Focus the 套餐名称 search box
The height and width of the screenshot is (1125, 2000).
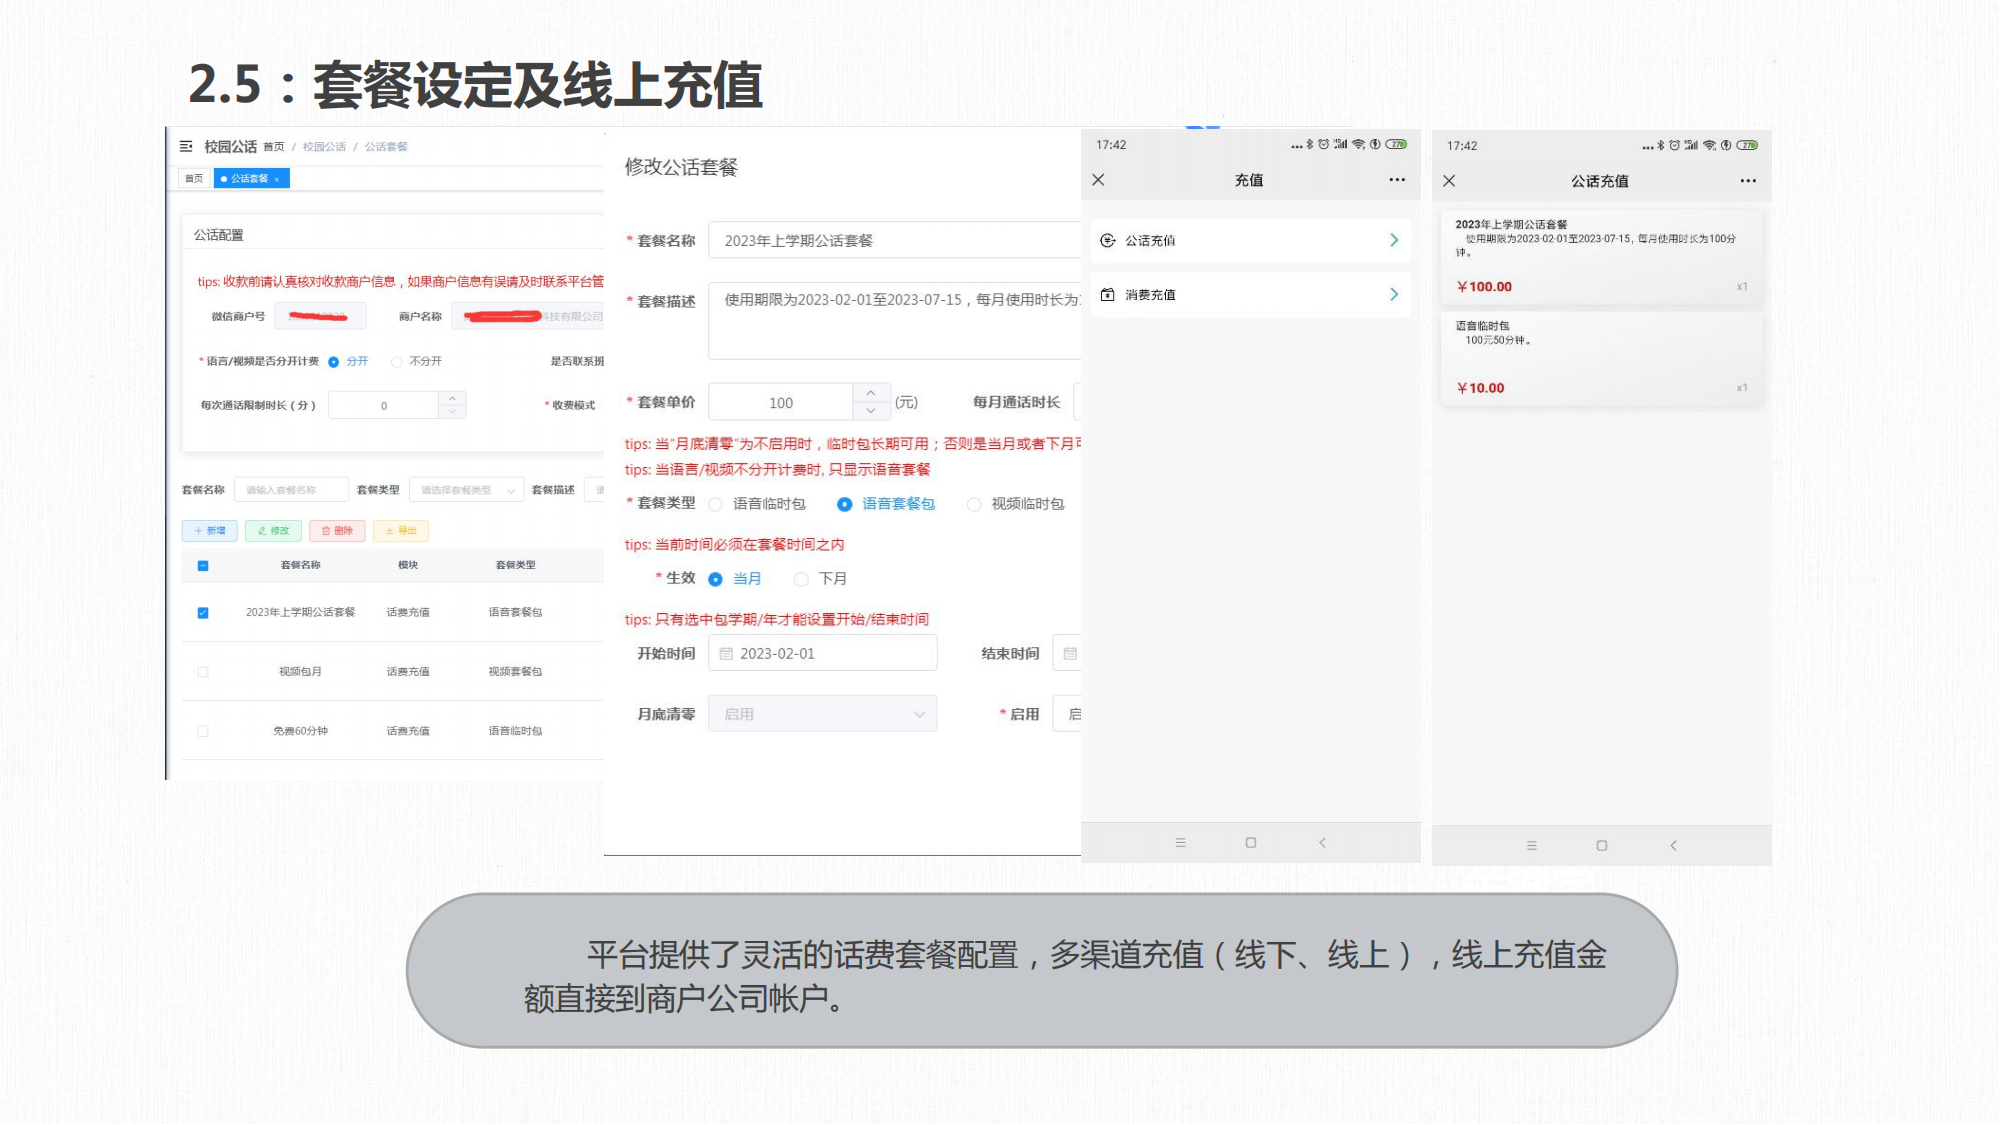[291, 490]
